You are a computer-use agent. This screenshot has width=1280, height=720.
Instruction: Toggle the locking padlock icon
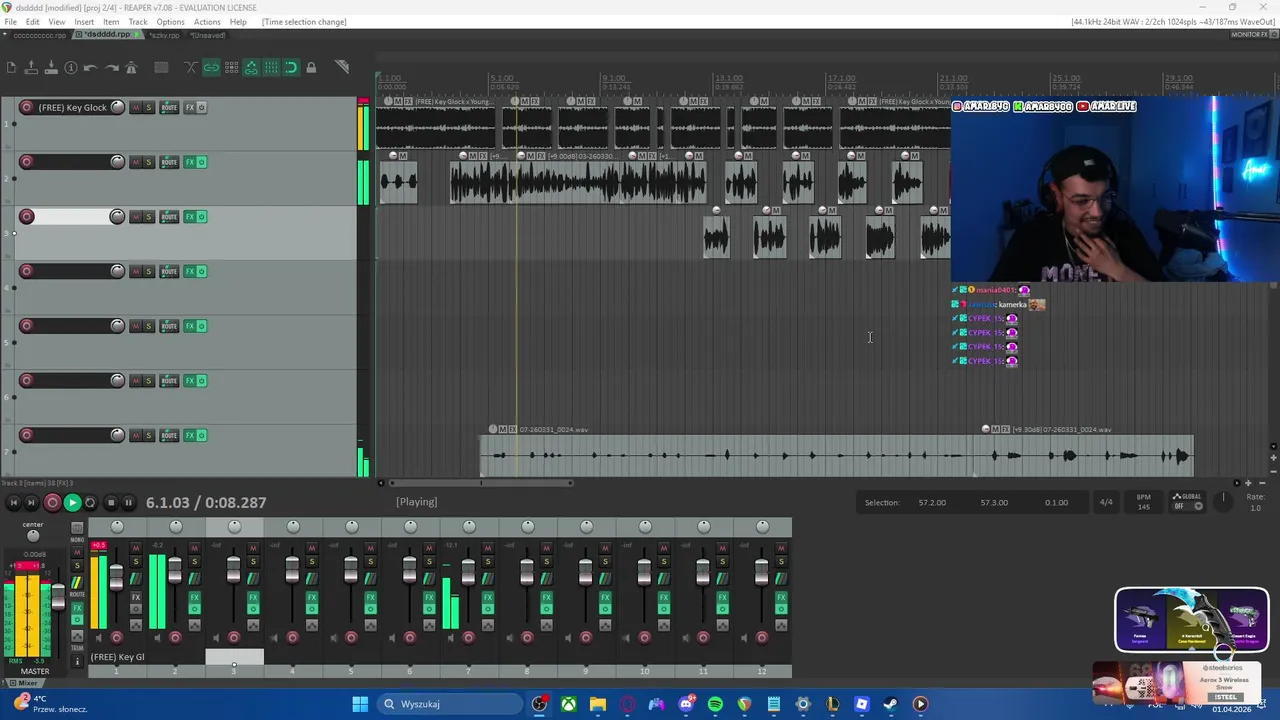[311, 67]
